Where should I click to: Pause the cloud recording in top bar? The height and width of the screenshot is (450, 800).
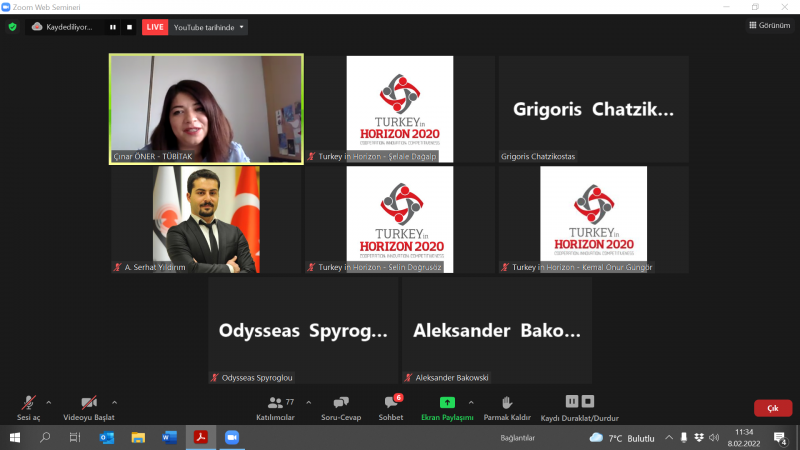pyautogui.click(x=113, y=27)
